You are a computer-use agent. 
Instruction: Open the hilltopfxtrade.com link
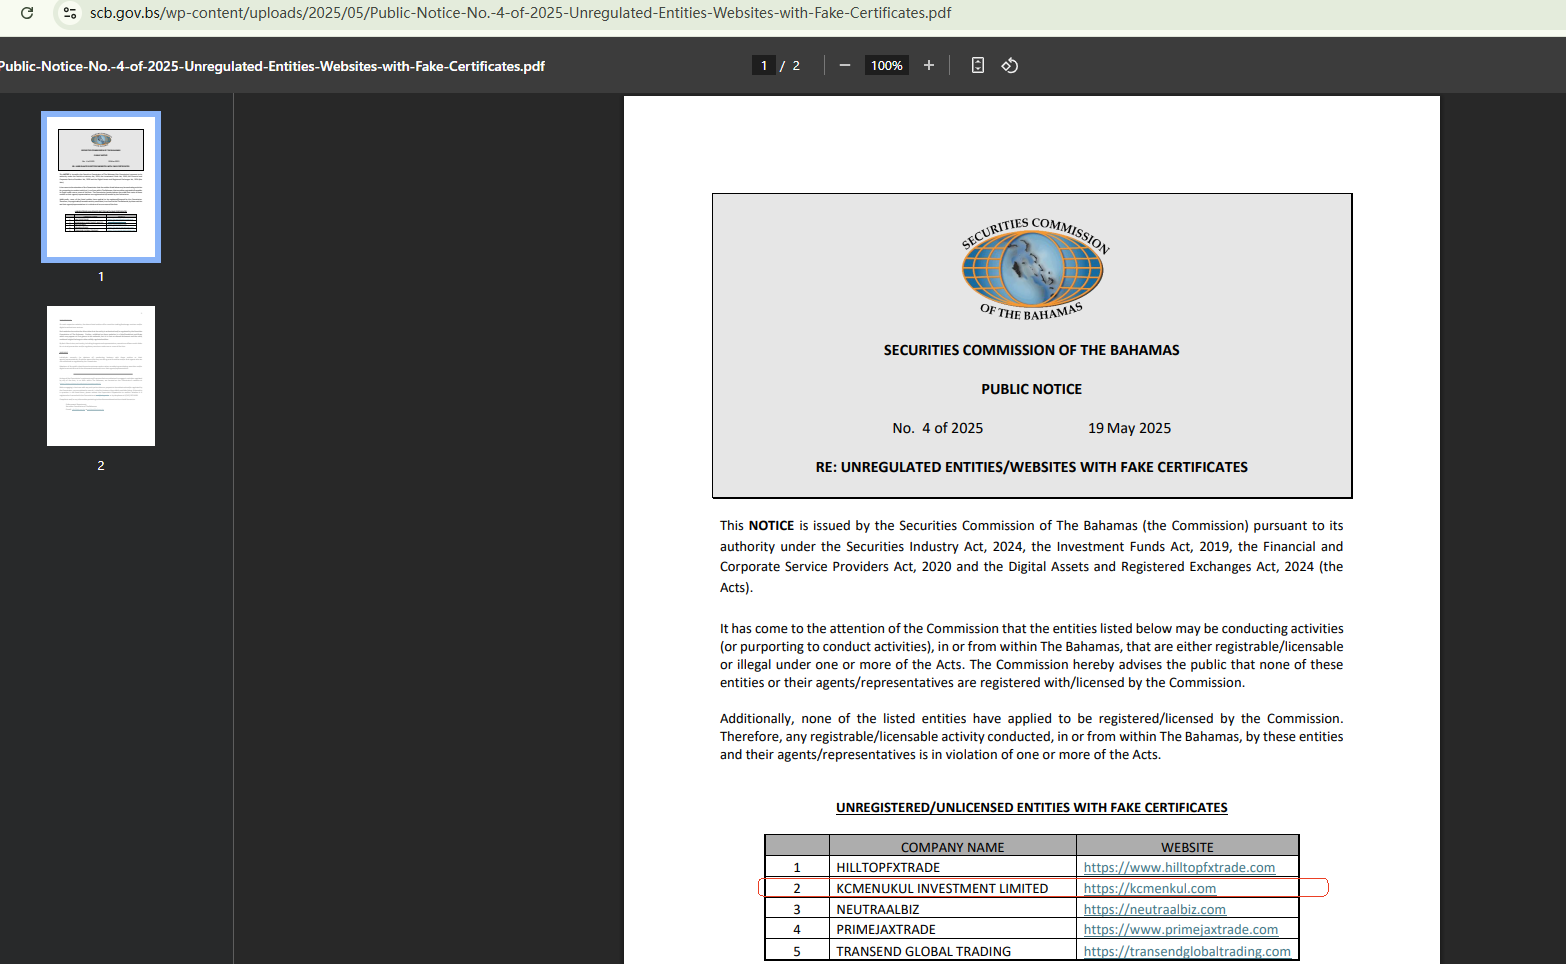[x=1179, y=868]
